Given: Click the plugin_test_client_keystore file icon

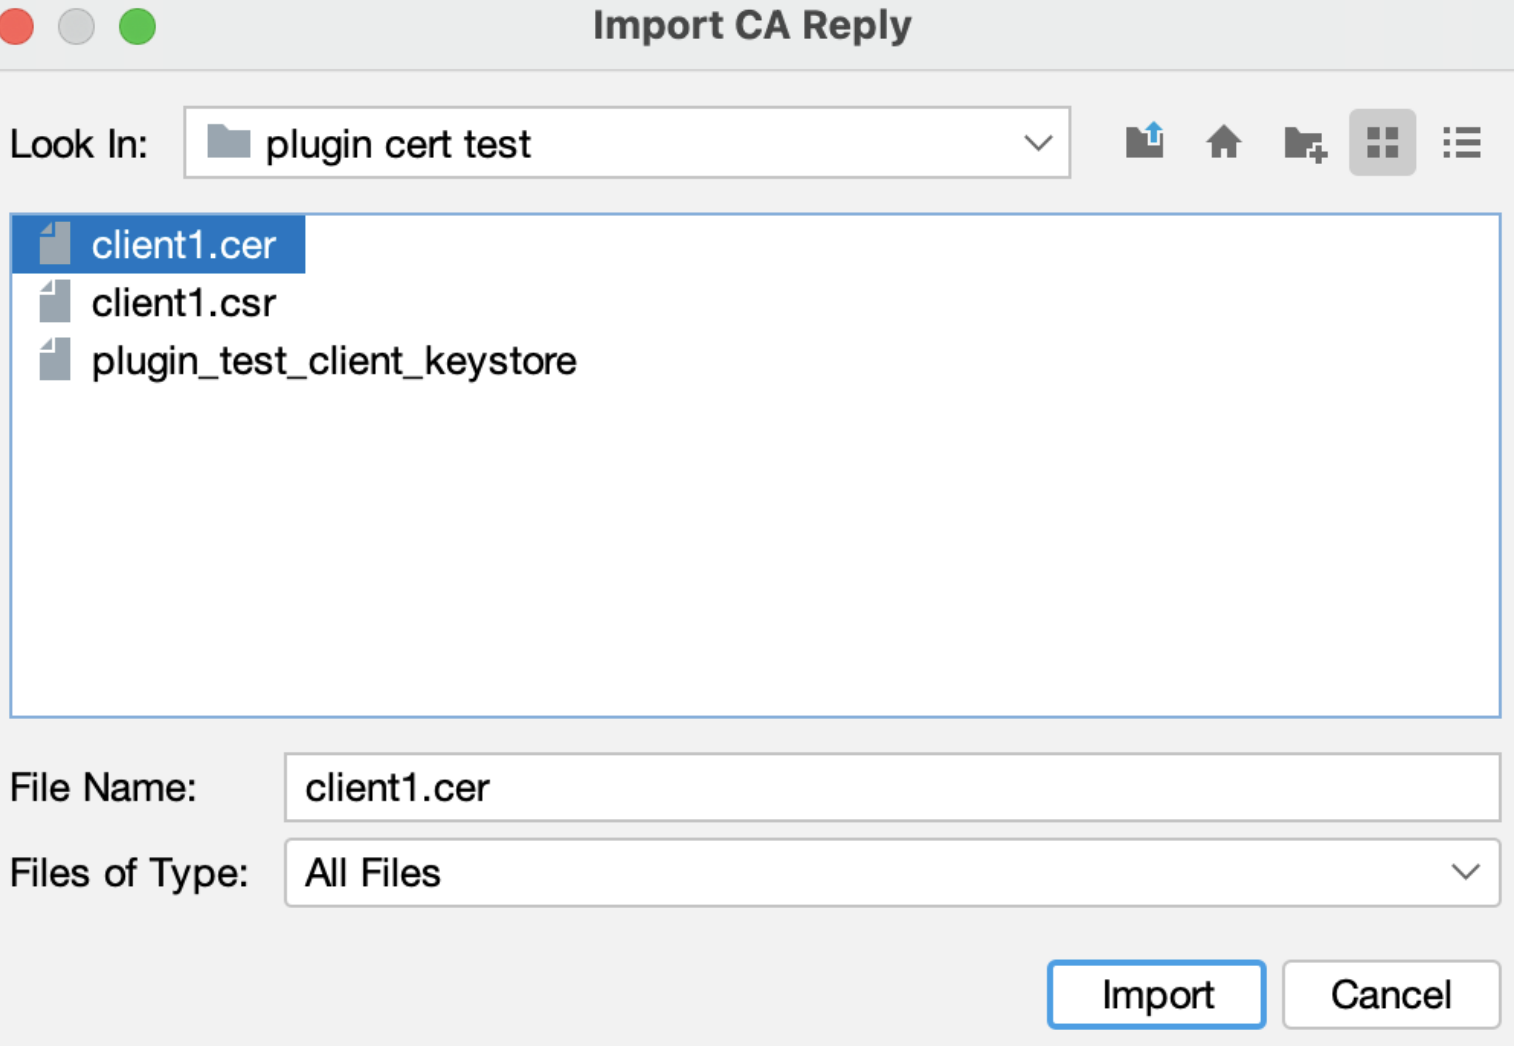Looking at the screenshot, I should [55, 360].
